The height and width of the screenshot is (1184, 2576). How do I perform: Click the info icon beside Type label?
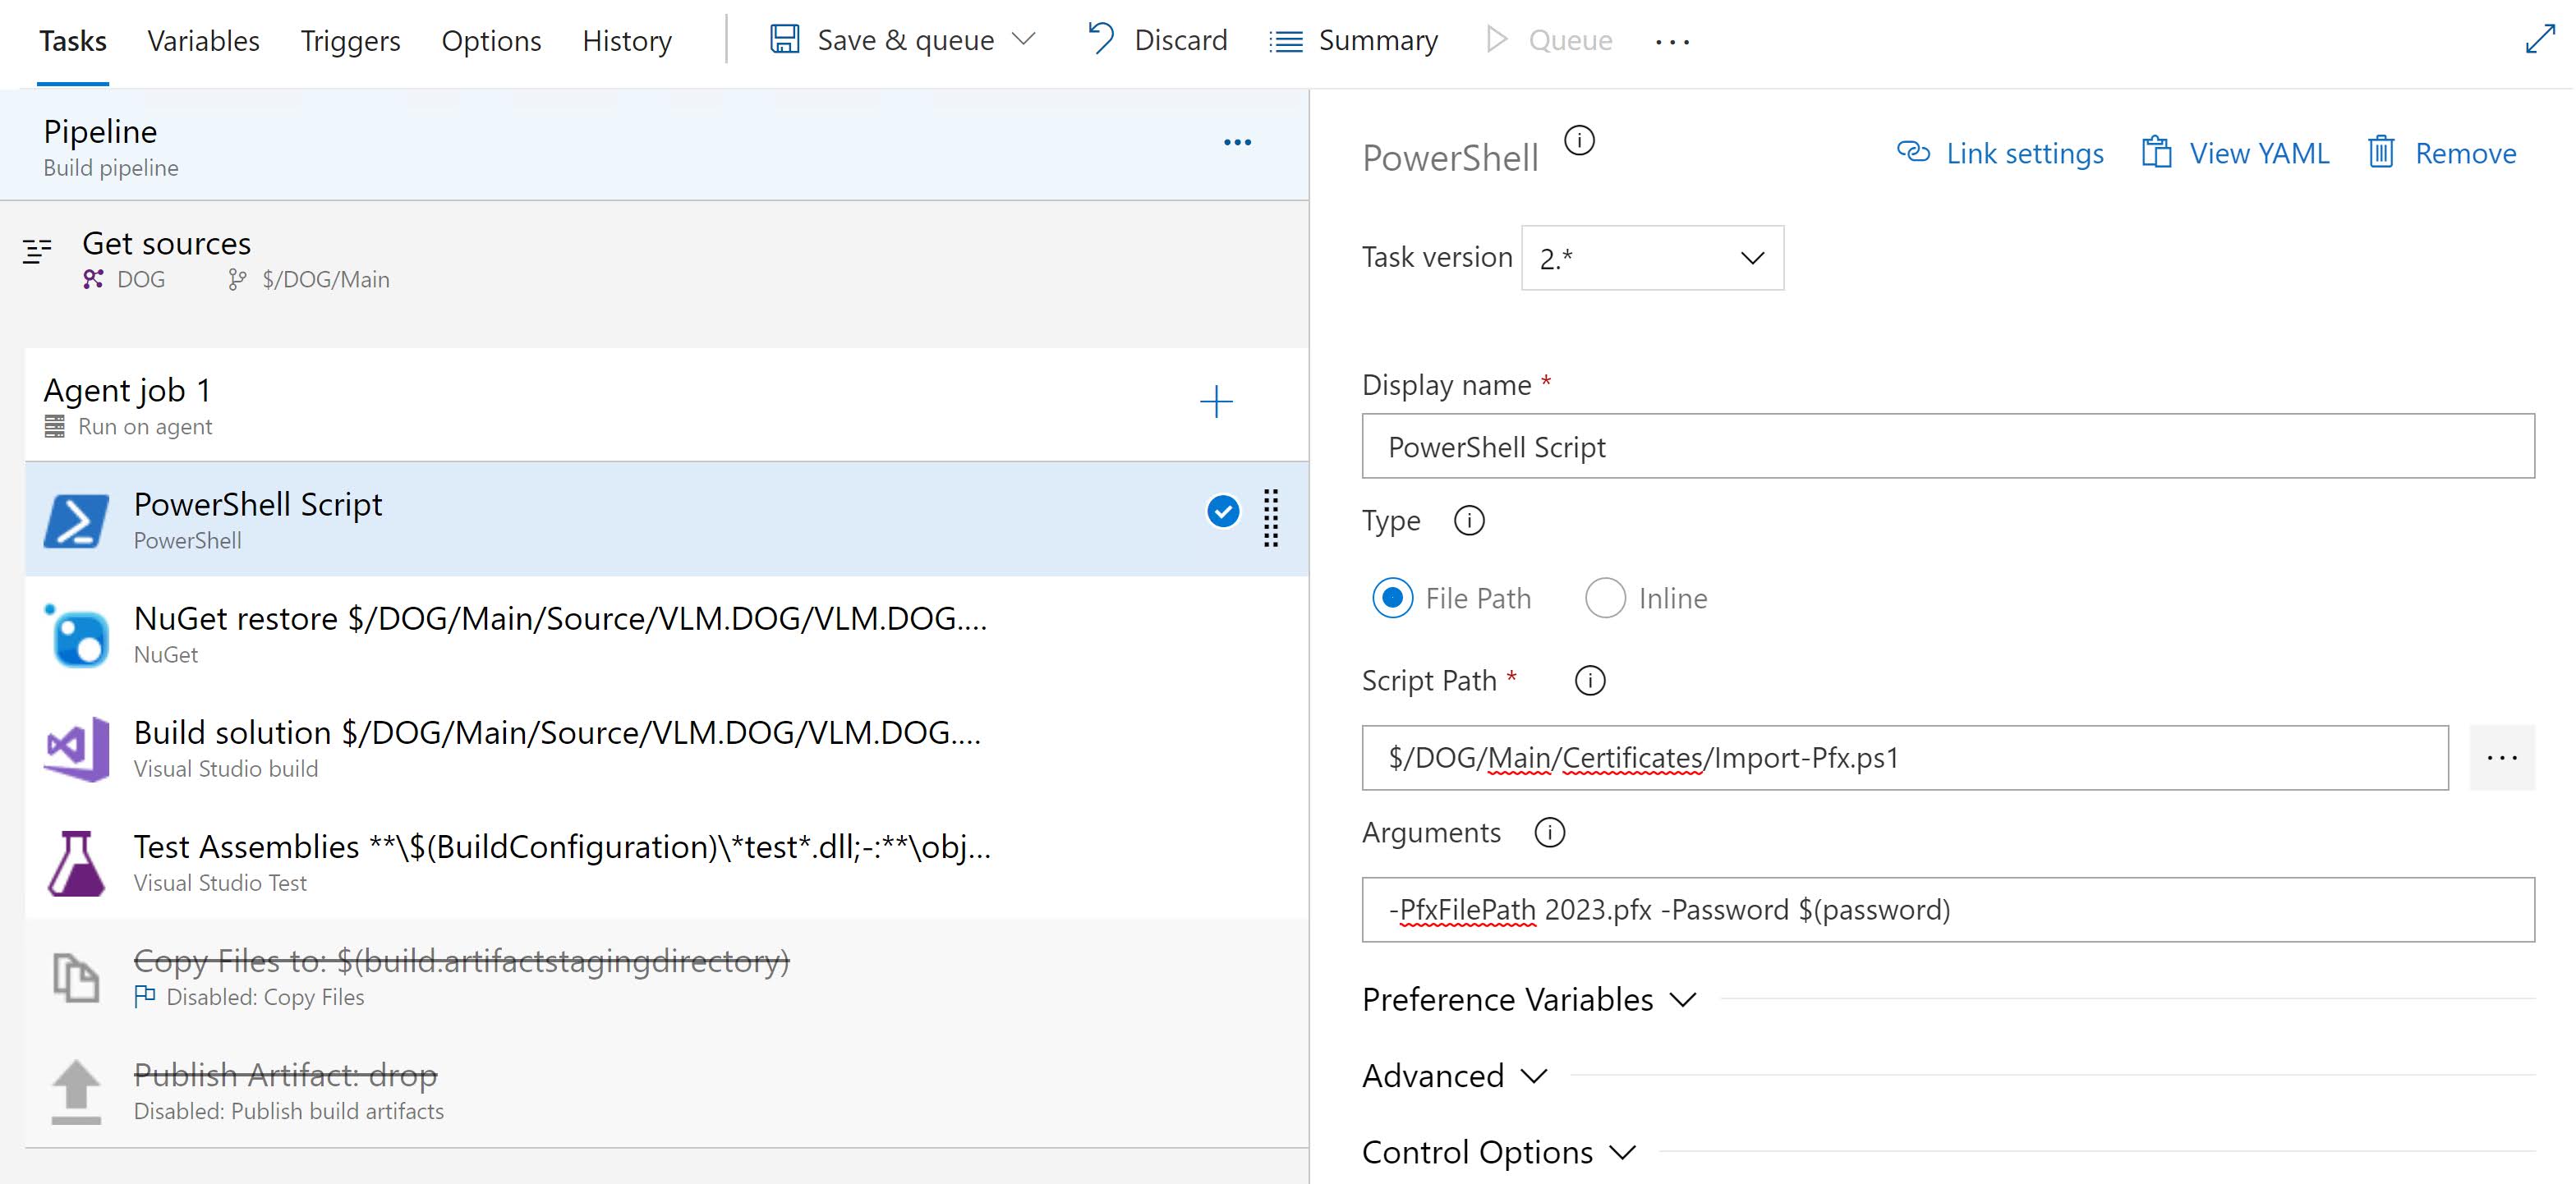pyautogui.click(x=1469, y=521)
